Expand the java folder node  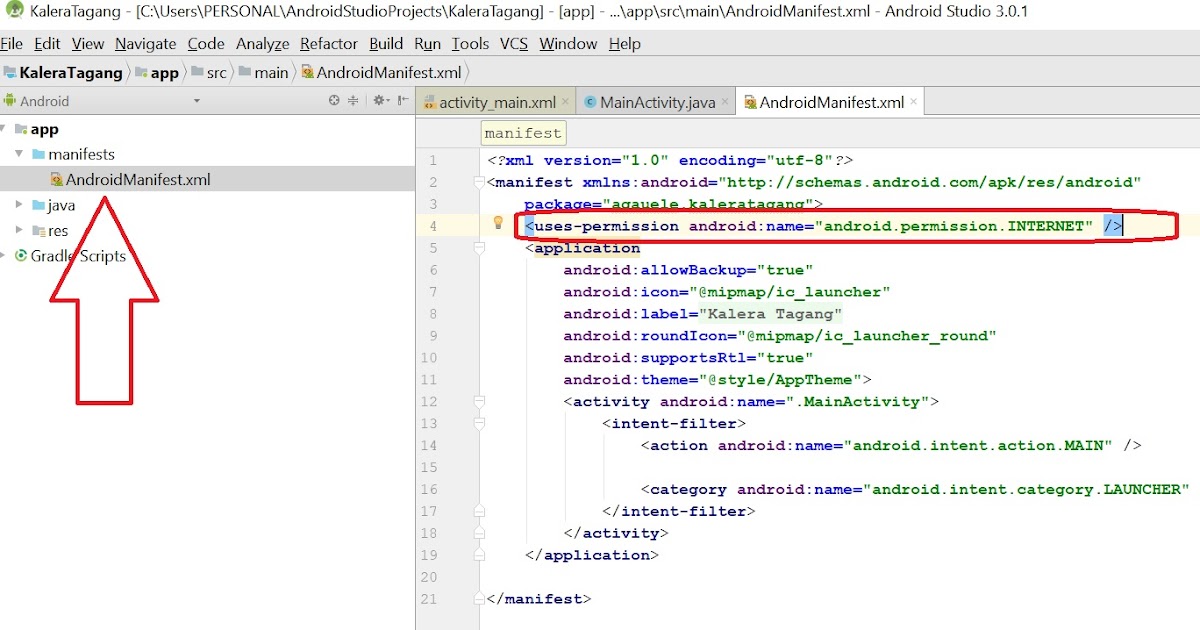point(19,205)
